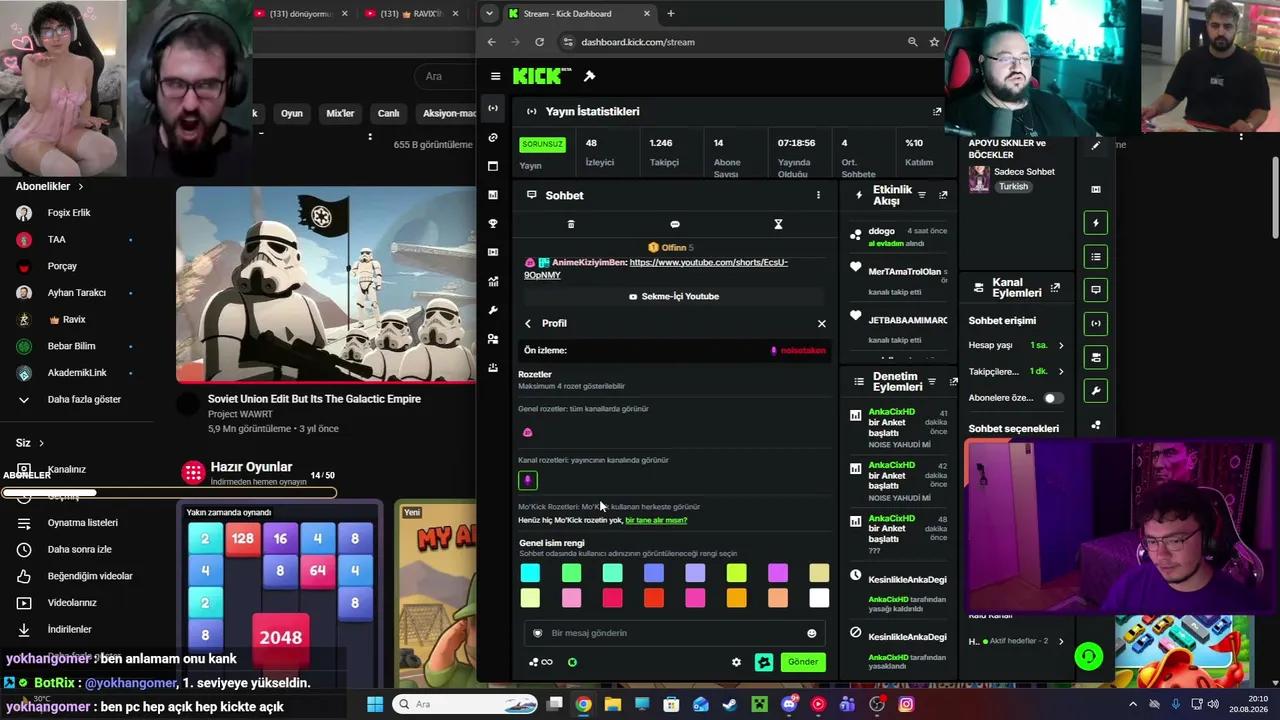Open the link icon in Kick sidebar
1280x720 pixels.
(x=493, y=137)
